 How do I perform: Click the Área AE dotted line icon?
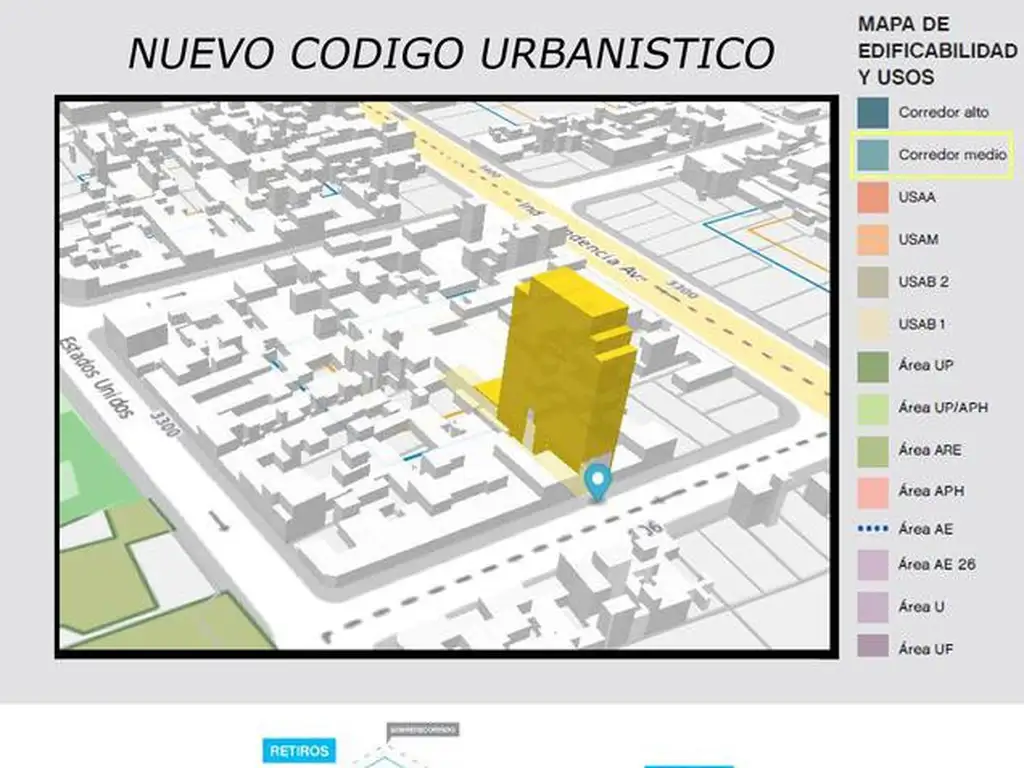coord(873,528)
